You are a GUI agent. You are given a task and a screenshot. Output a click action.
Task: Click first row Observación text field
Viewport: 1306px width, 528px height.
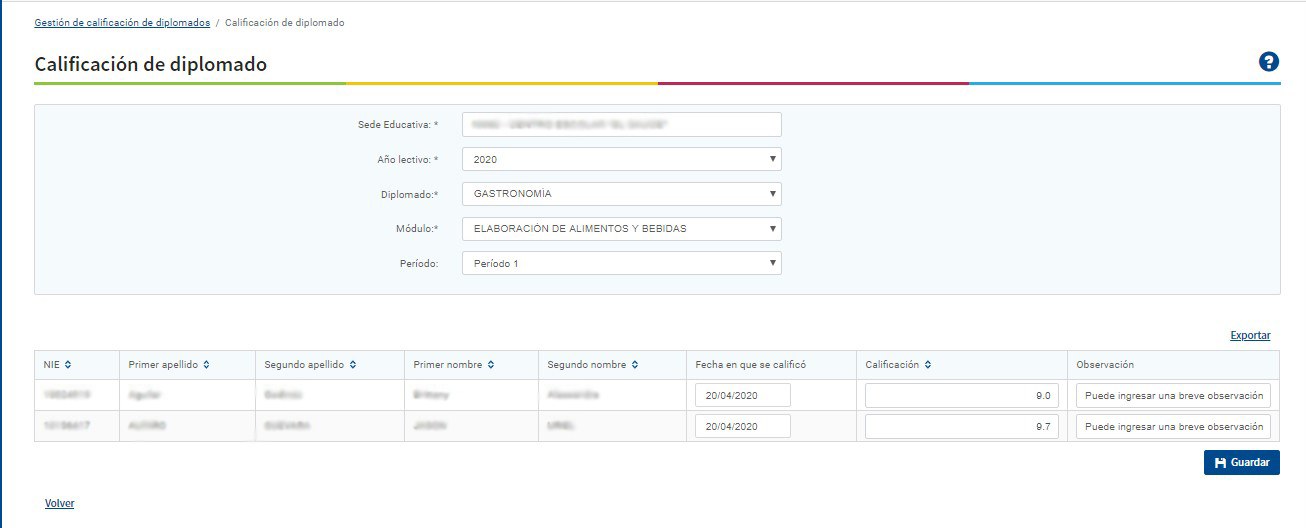1172,396
